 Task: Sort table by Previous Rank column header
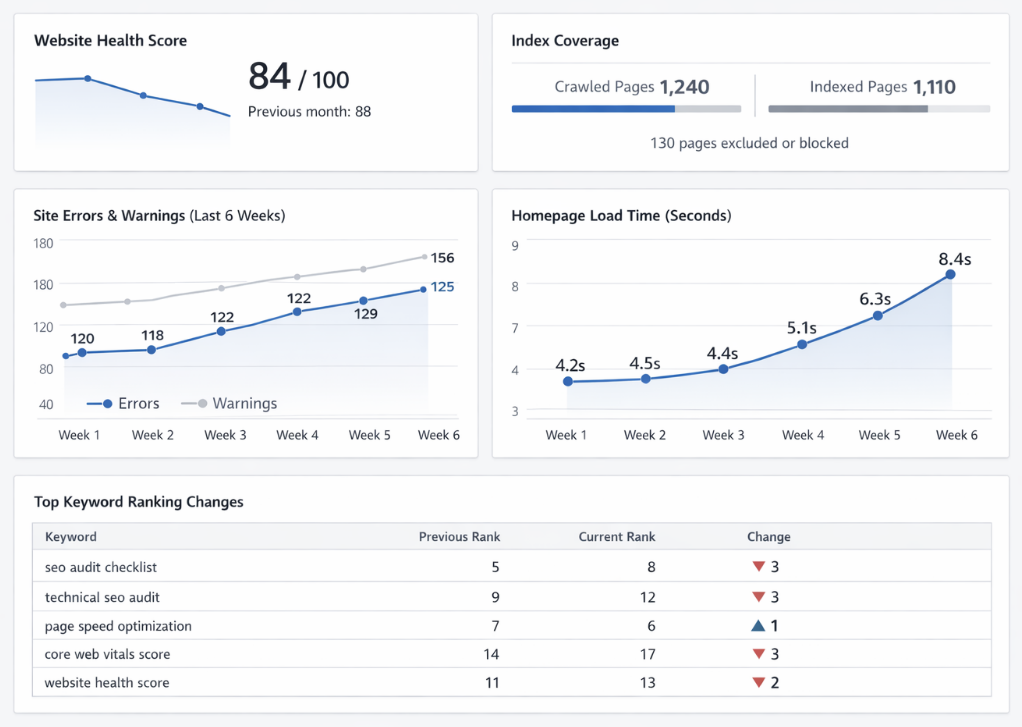459,537
